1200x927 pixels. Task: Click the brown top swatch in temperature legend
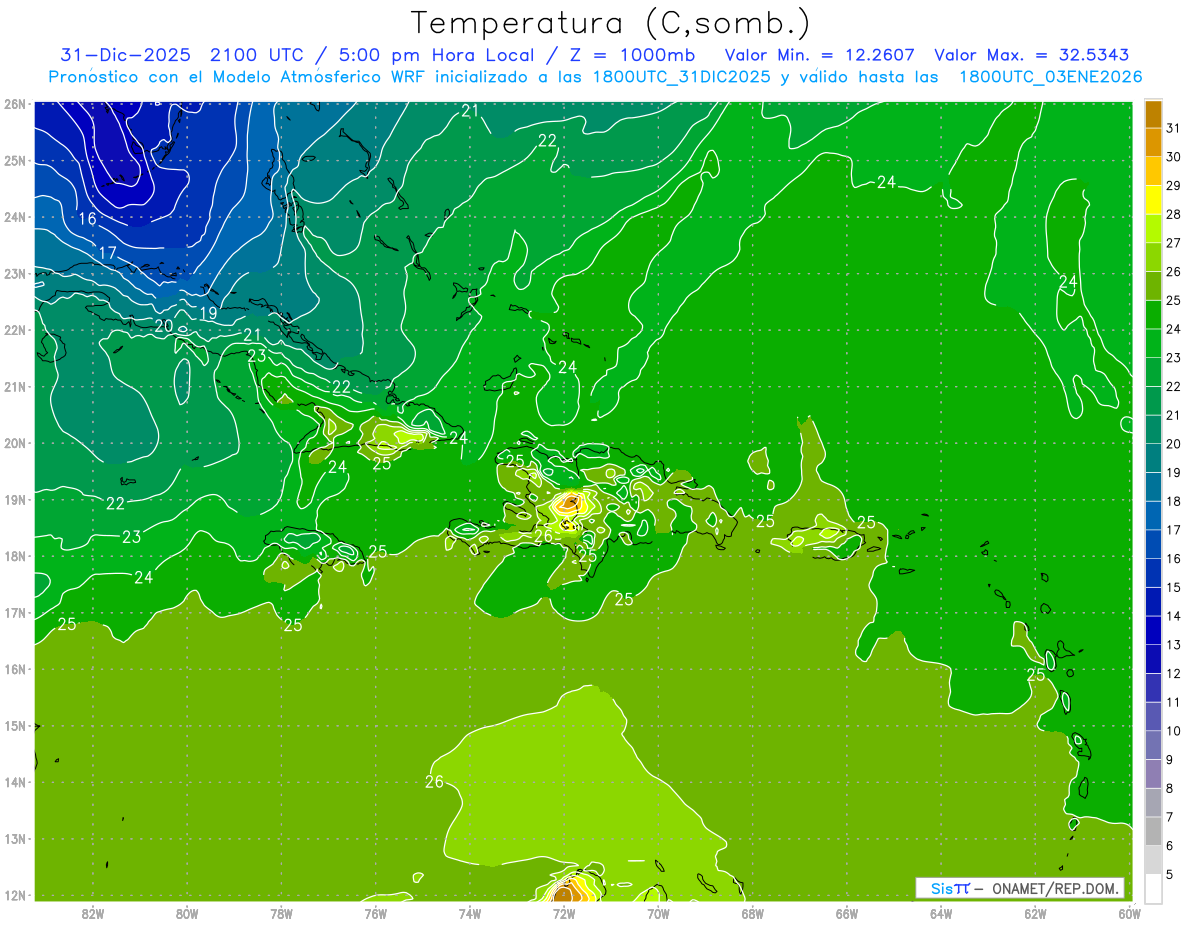pyautogui.click(x=1153, y=114)
